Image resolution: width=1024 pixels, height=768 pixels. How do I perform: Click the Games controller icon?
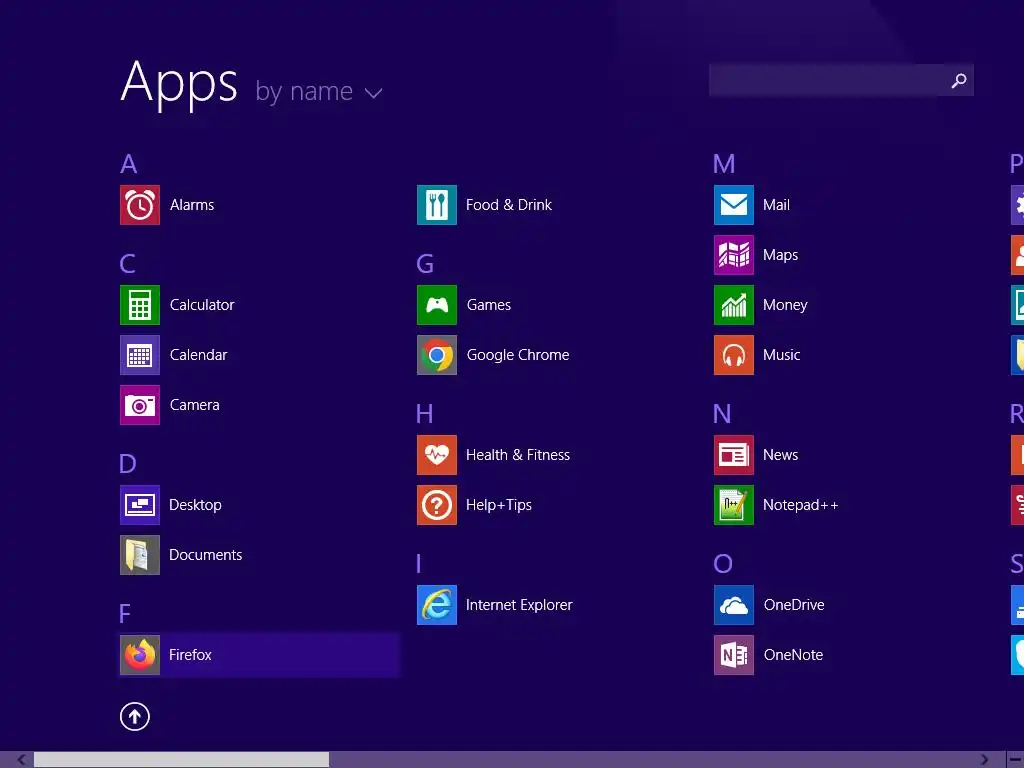coord(437,305)
